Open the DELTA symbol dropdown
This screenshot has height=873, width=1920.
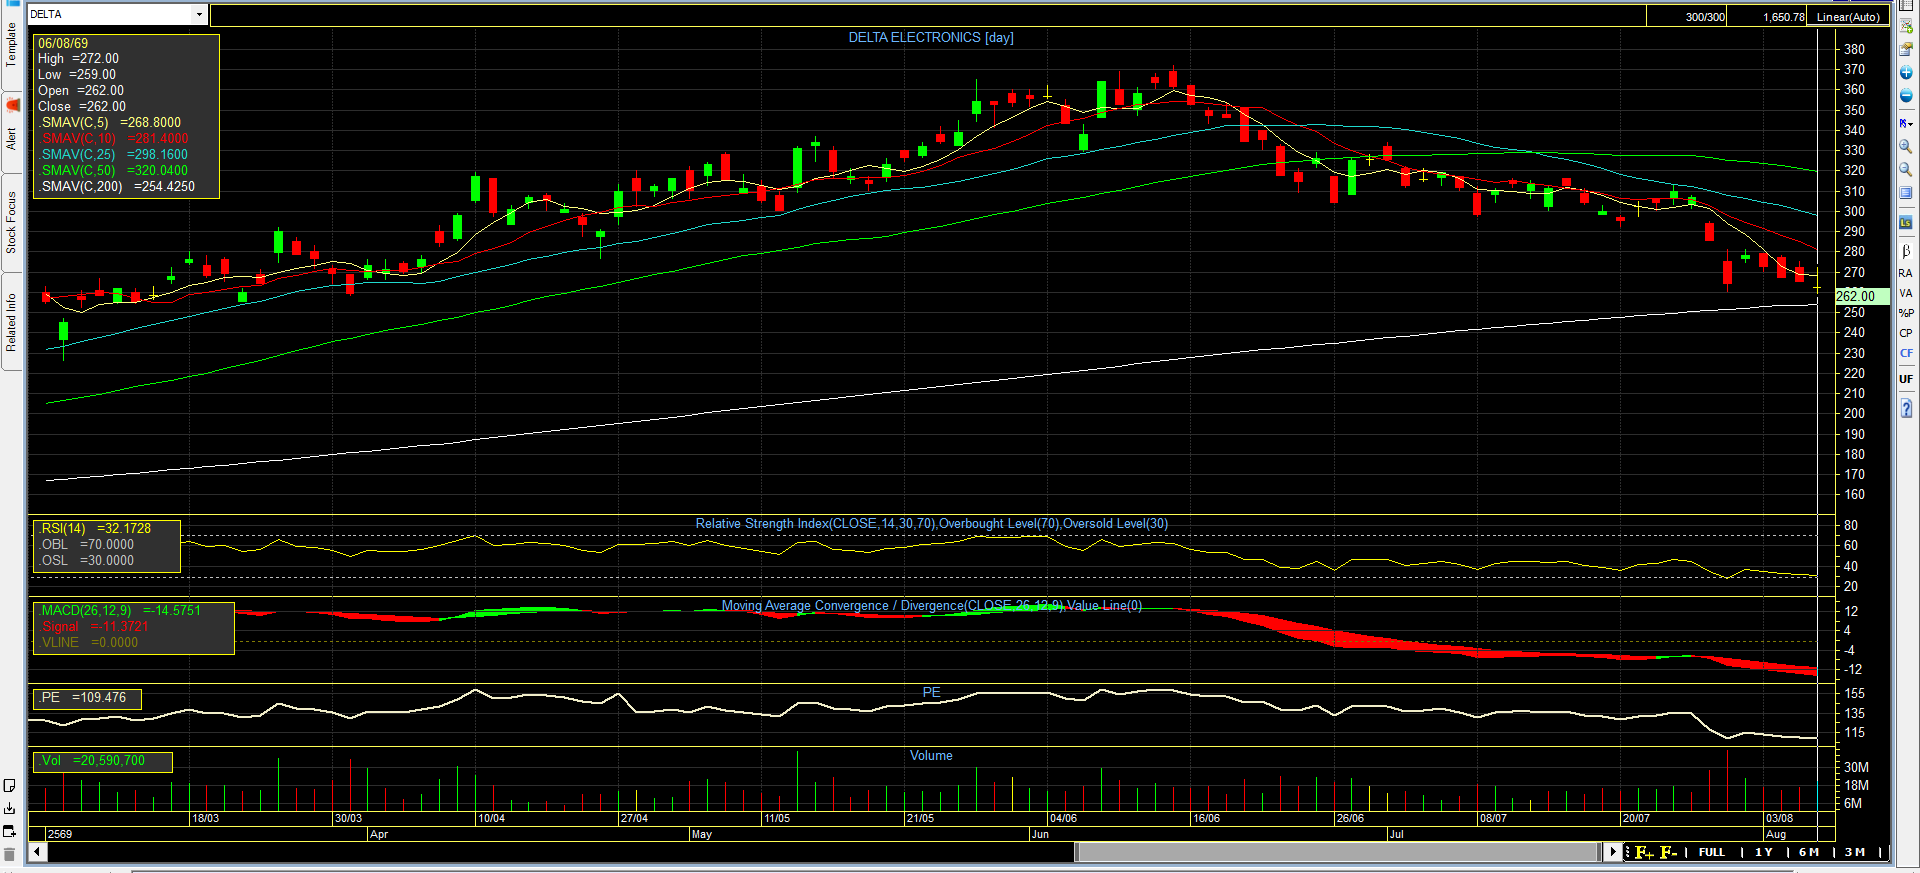(199, 14)
